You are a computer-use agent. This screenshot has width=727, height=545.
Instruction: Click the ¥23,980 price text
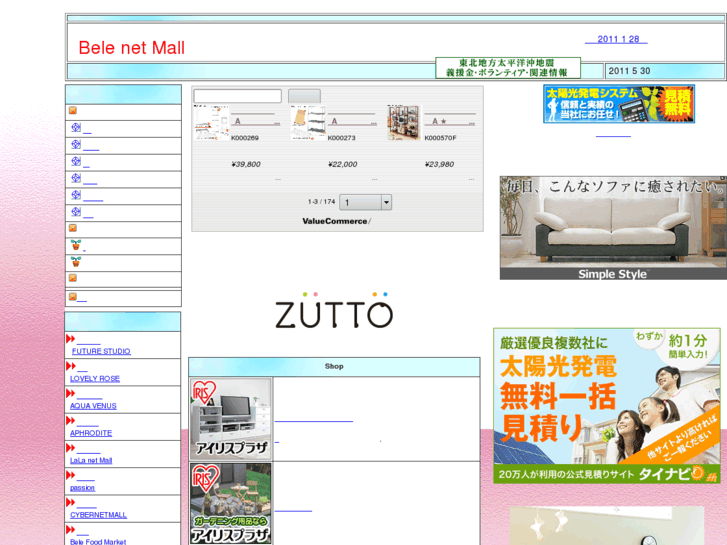click(440, 164)
